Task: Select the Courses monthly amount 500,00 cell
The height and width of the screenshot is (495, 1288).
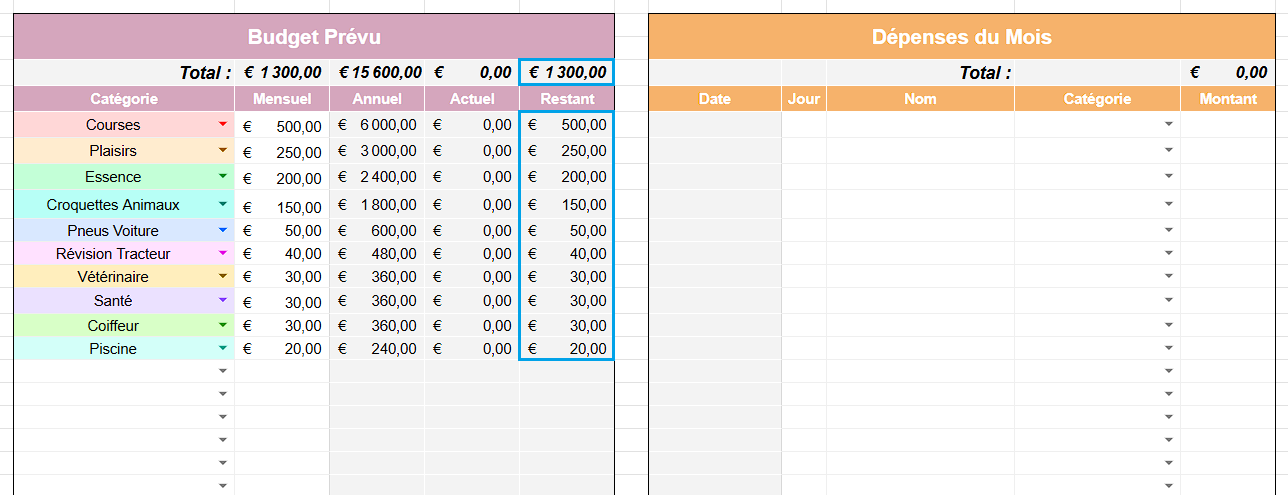Action: (281, 126)
